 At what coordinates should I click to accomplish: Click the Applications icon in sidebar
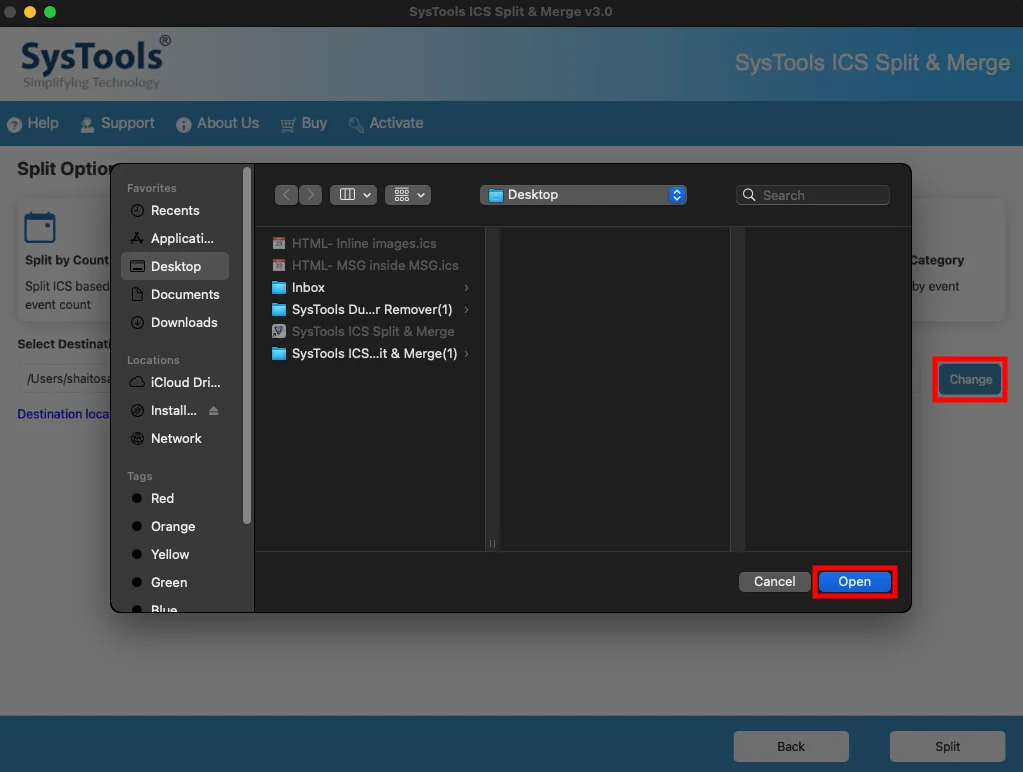click(137, 238)
